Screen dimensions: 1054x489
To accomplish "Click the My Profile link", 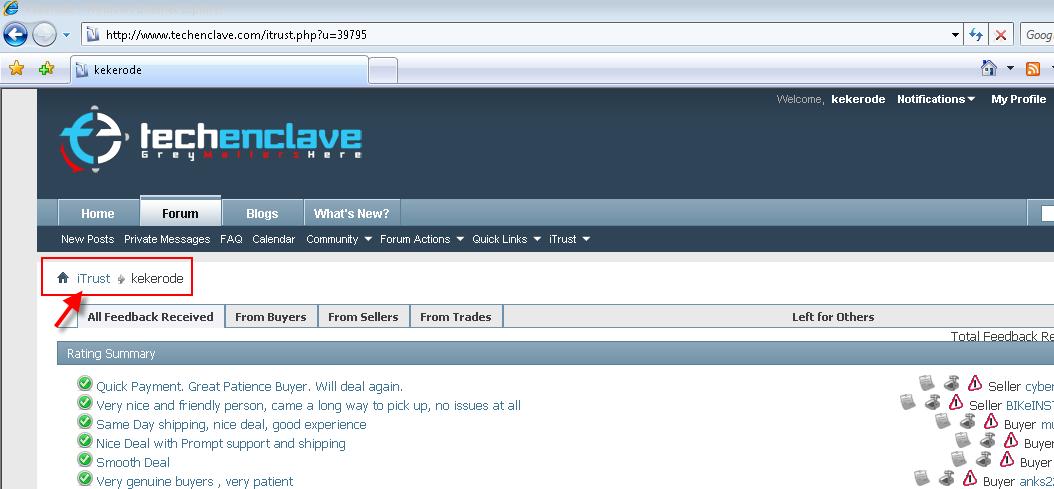I will click(x=1018, y=99).
